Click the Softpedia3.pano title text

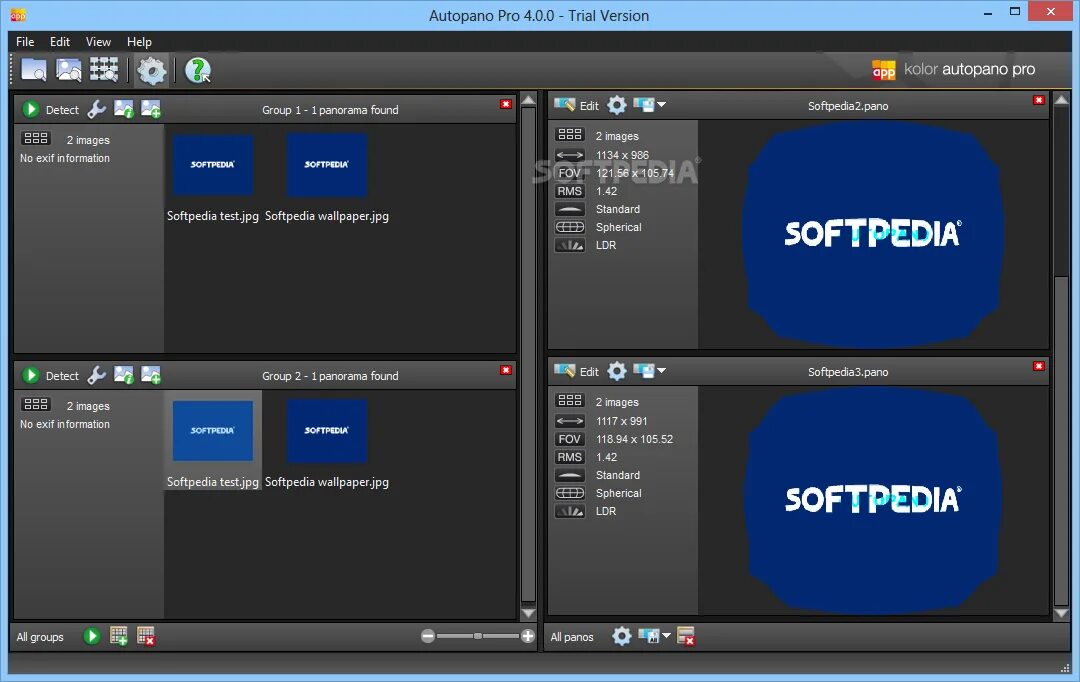tap(848, 372)
